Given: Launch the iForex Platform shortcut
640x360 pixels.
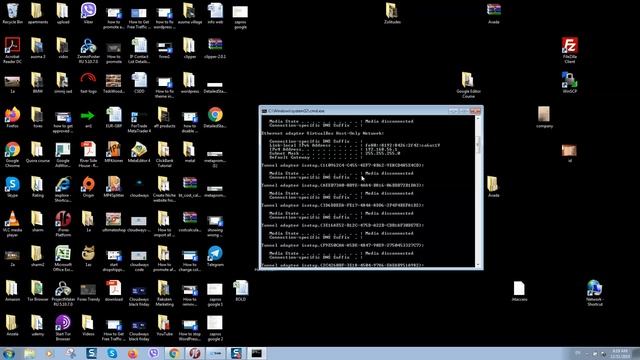Looking at the screenshot, I should pyautogui.click(x=63, y=219).
